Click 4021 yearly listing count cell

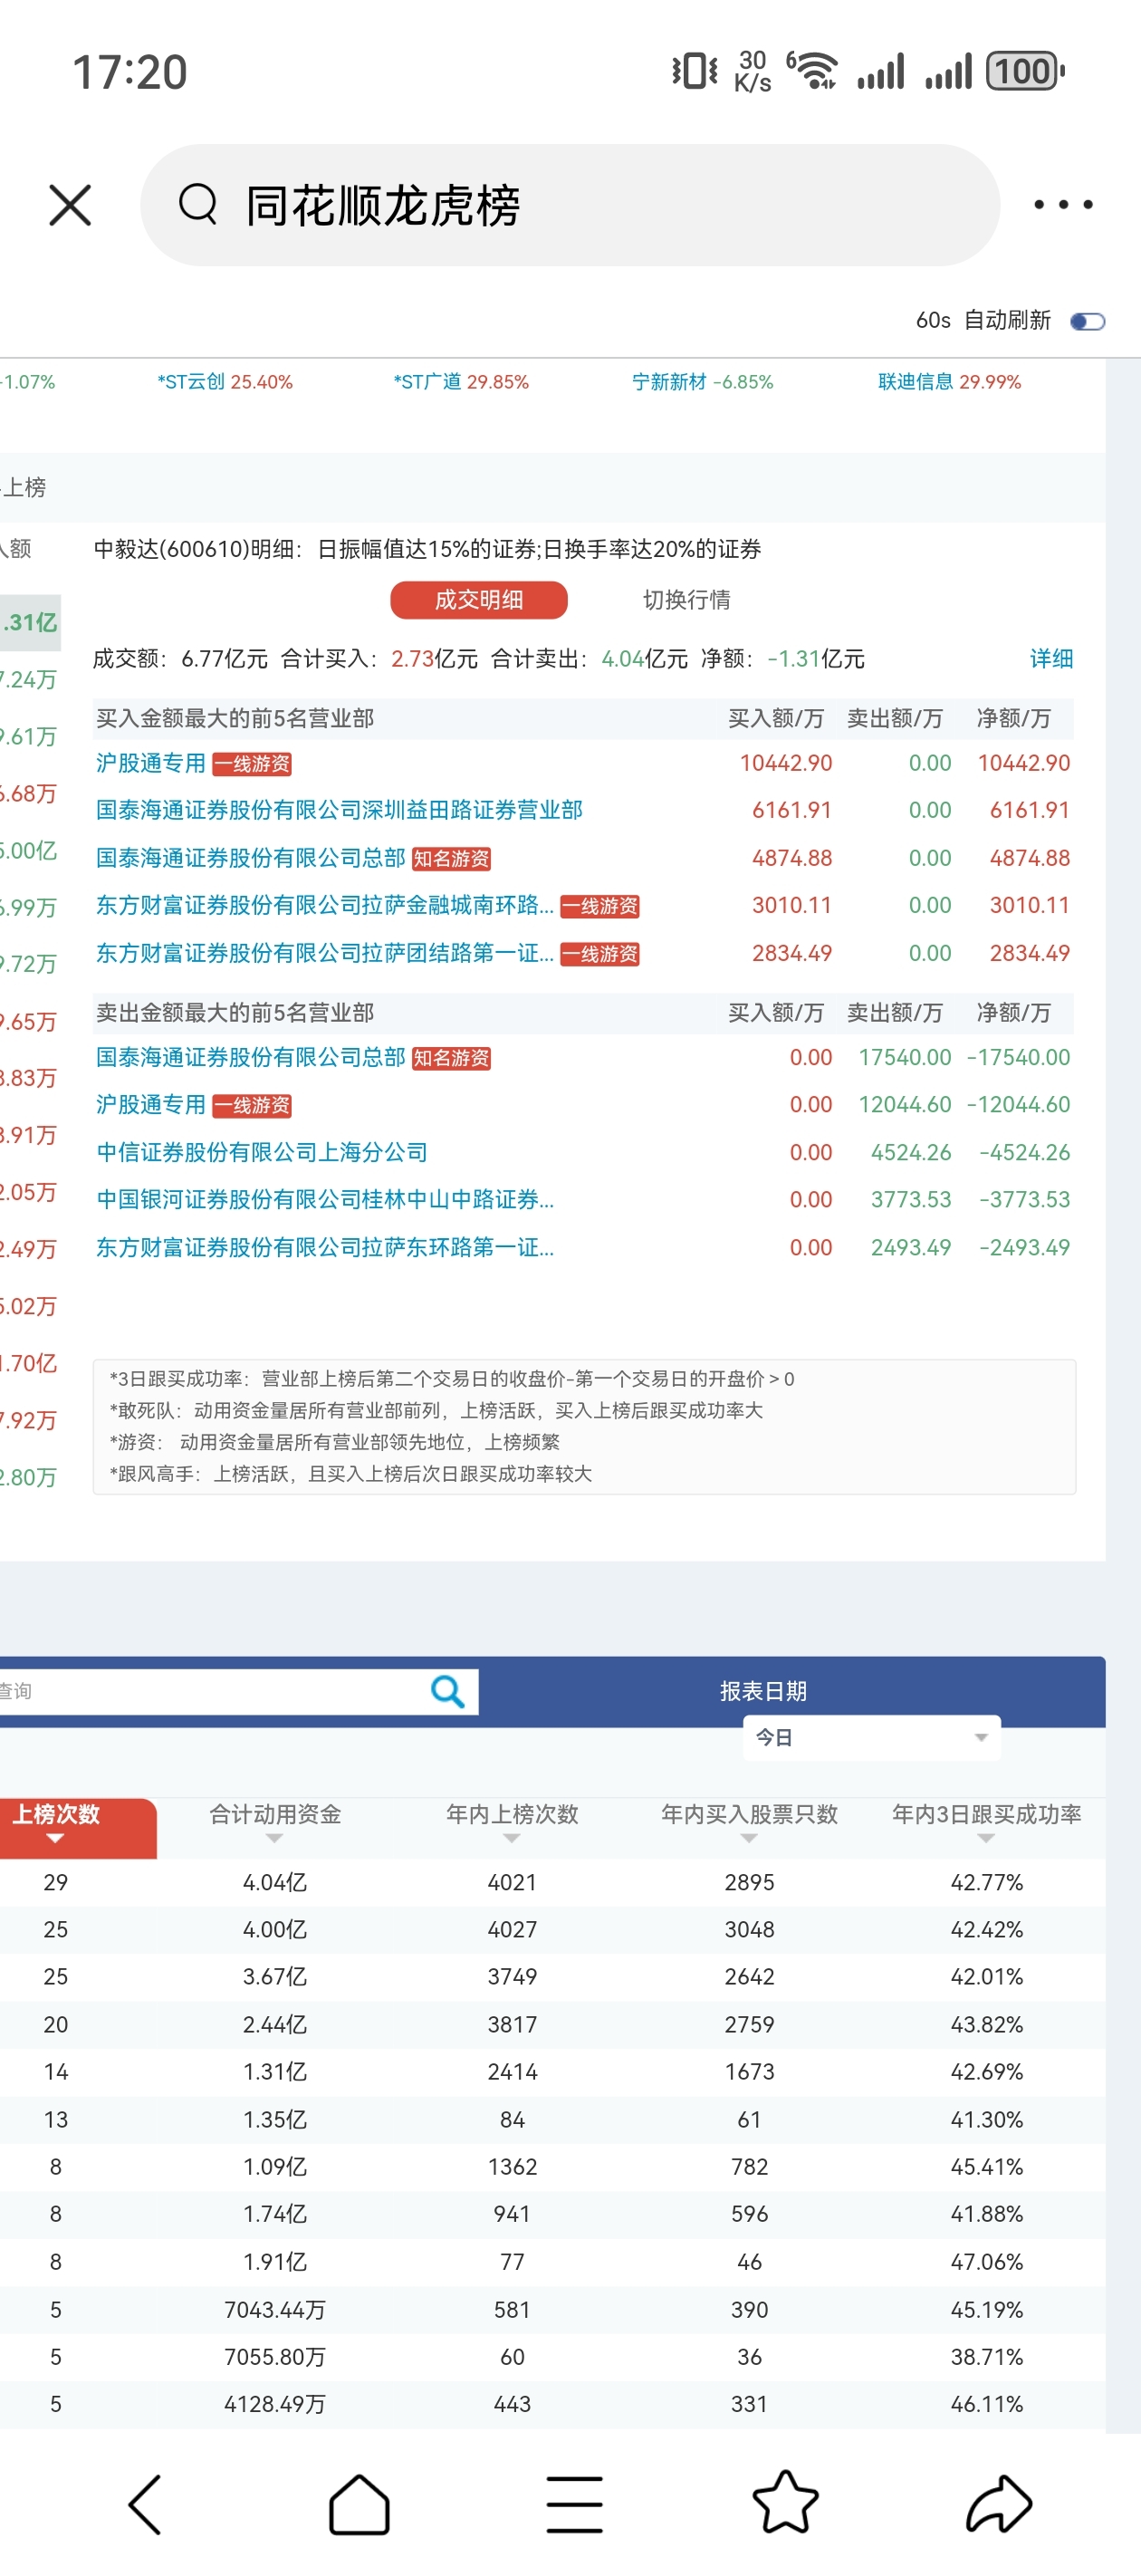[512, 1882]
